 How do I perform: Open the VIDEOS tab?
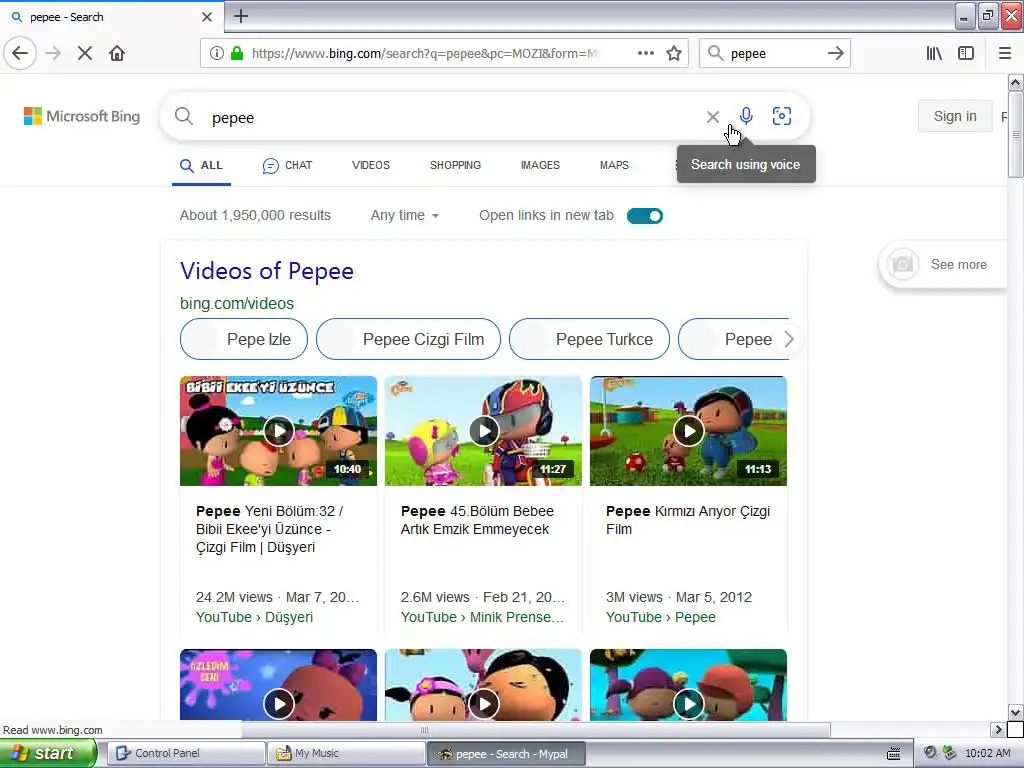[x=370, y=165]
